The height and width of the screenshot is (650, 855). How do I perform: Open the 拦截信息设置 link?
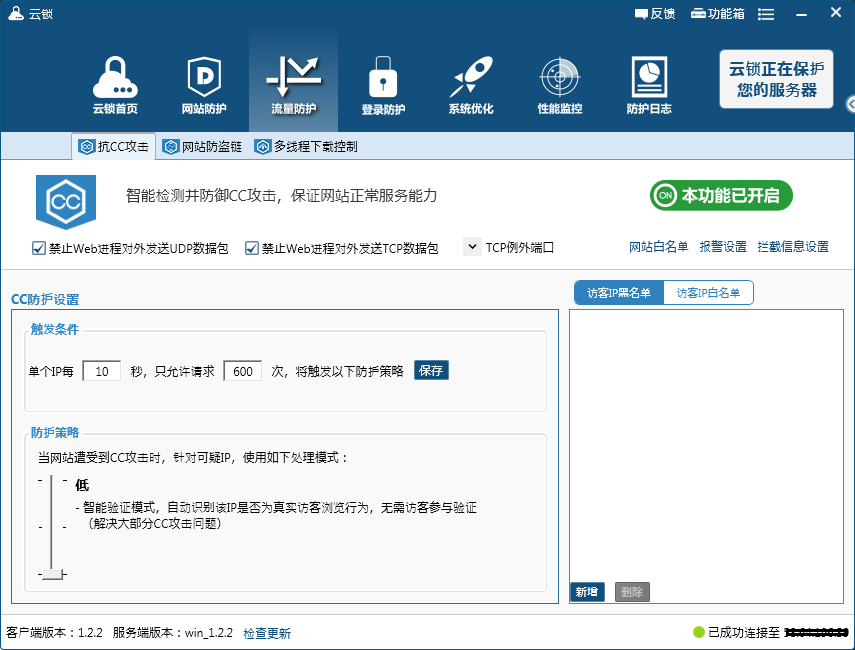tap(793, 247)
